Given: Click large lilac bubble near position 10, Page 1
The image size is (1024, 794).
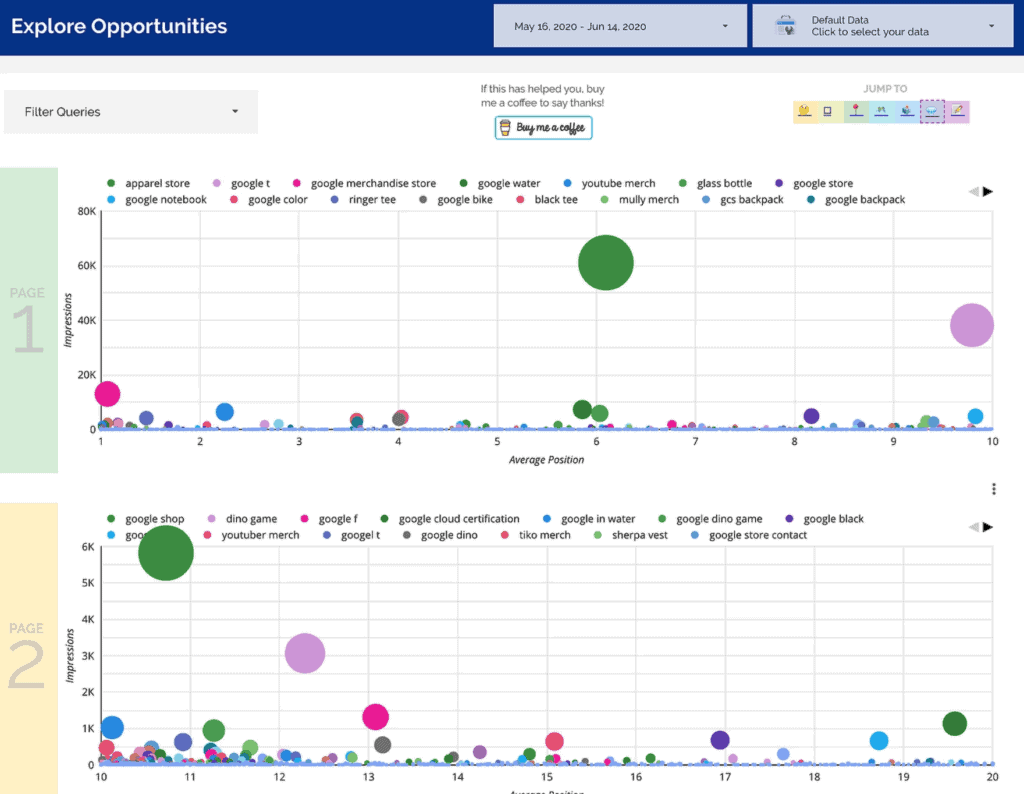Looking at the screenshot, I should tap(972, 325).
